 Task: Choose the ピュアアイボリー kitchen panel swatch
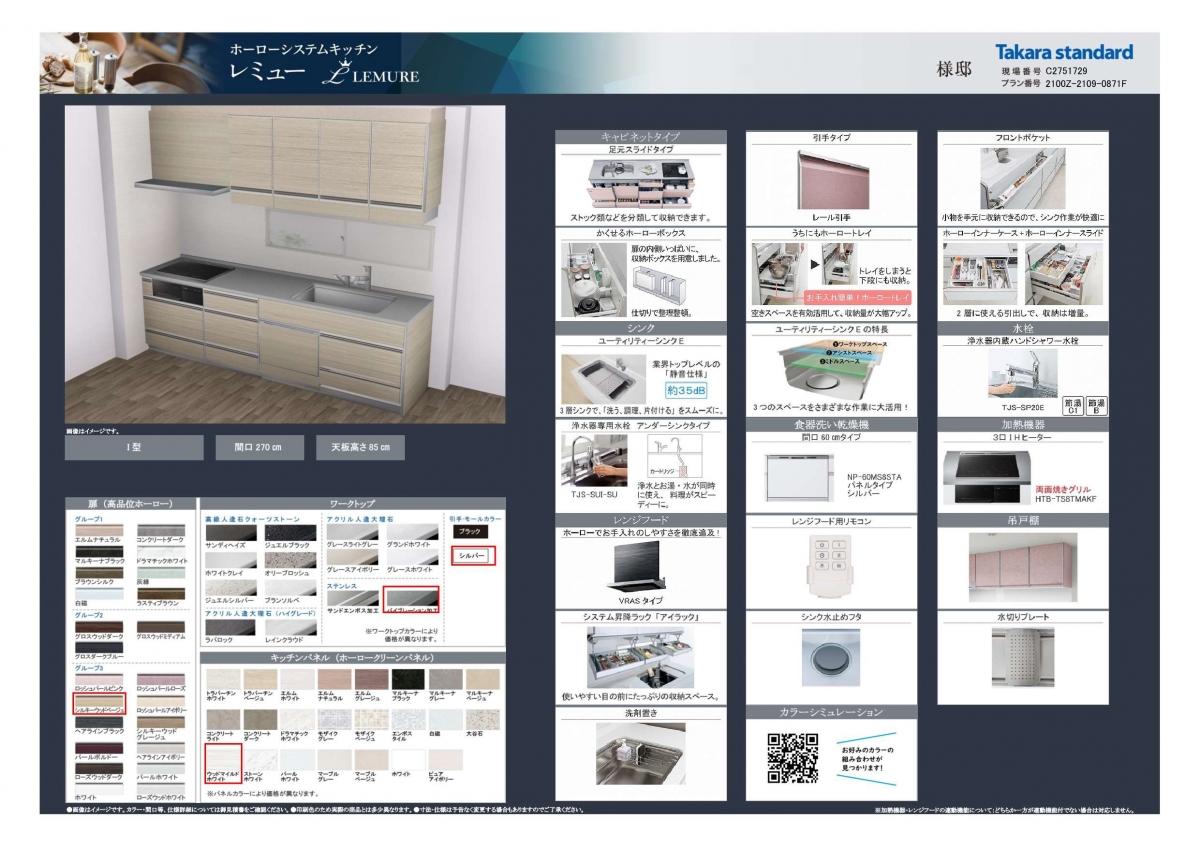click(x=446, y=759)
